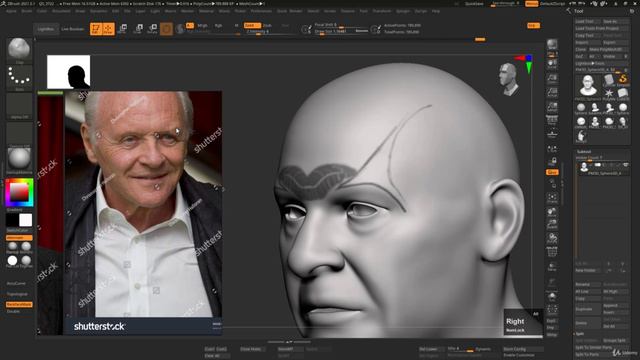Screen dimensions: 640x360
Task: Click the Live Boolean button
Action: (72, 29)
